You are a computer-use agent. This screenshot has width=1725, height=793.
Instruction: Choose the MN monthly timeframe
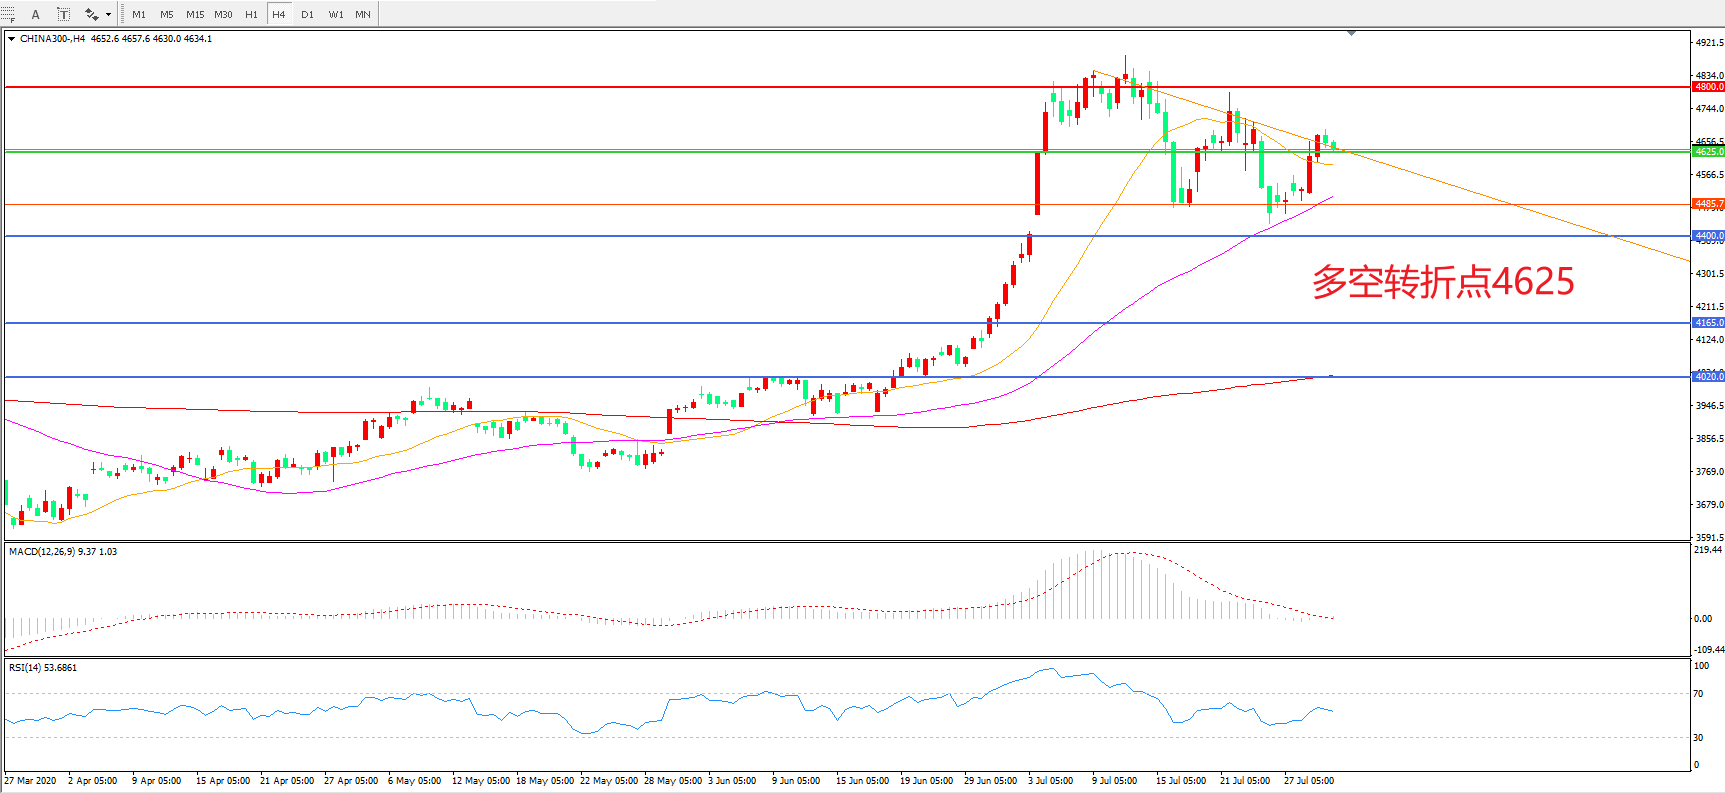tap(363, 14)
